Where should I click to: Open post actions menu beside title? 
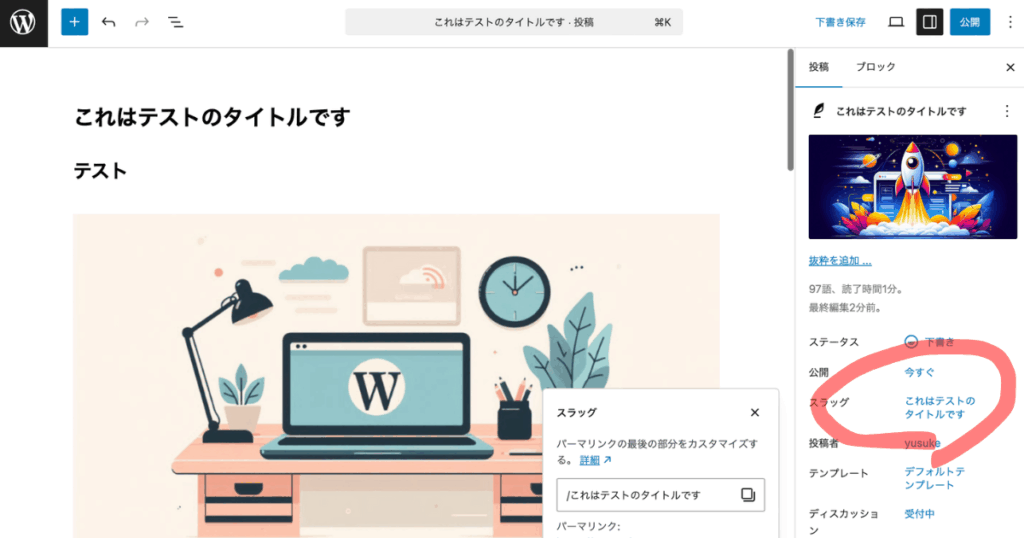click(1007, 111)
